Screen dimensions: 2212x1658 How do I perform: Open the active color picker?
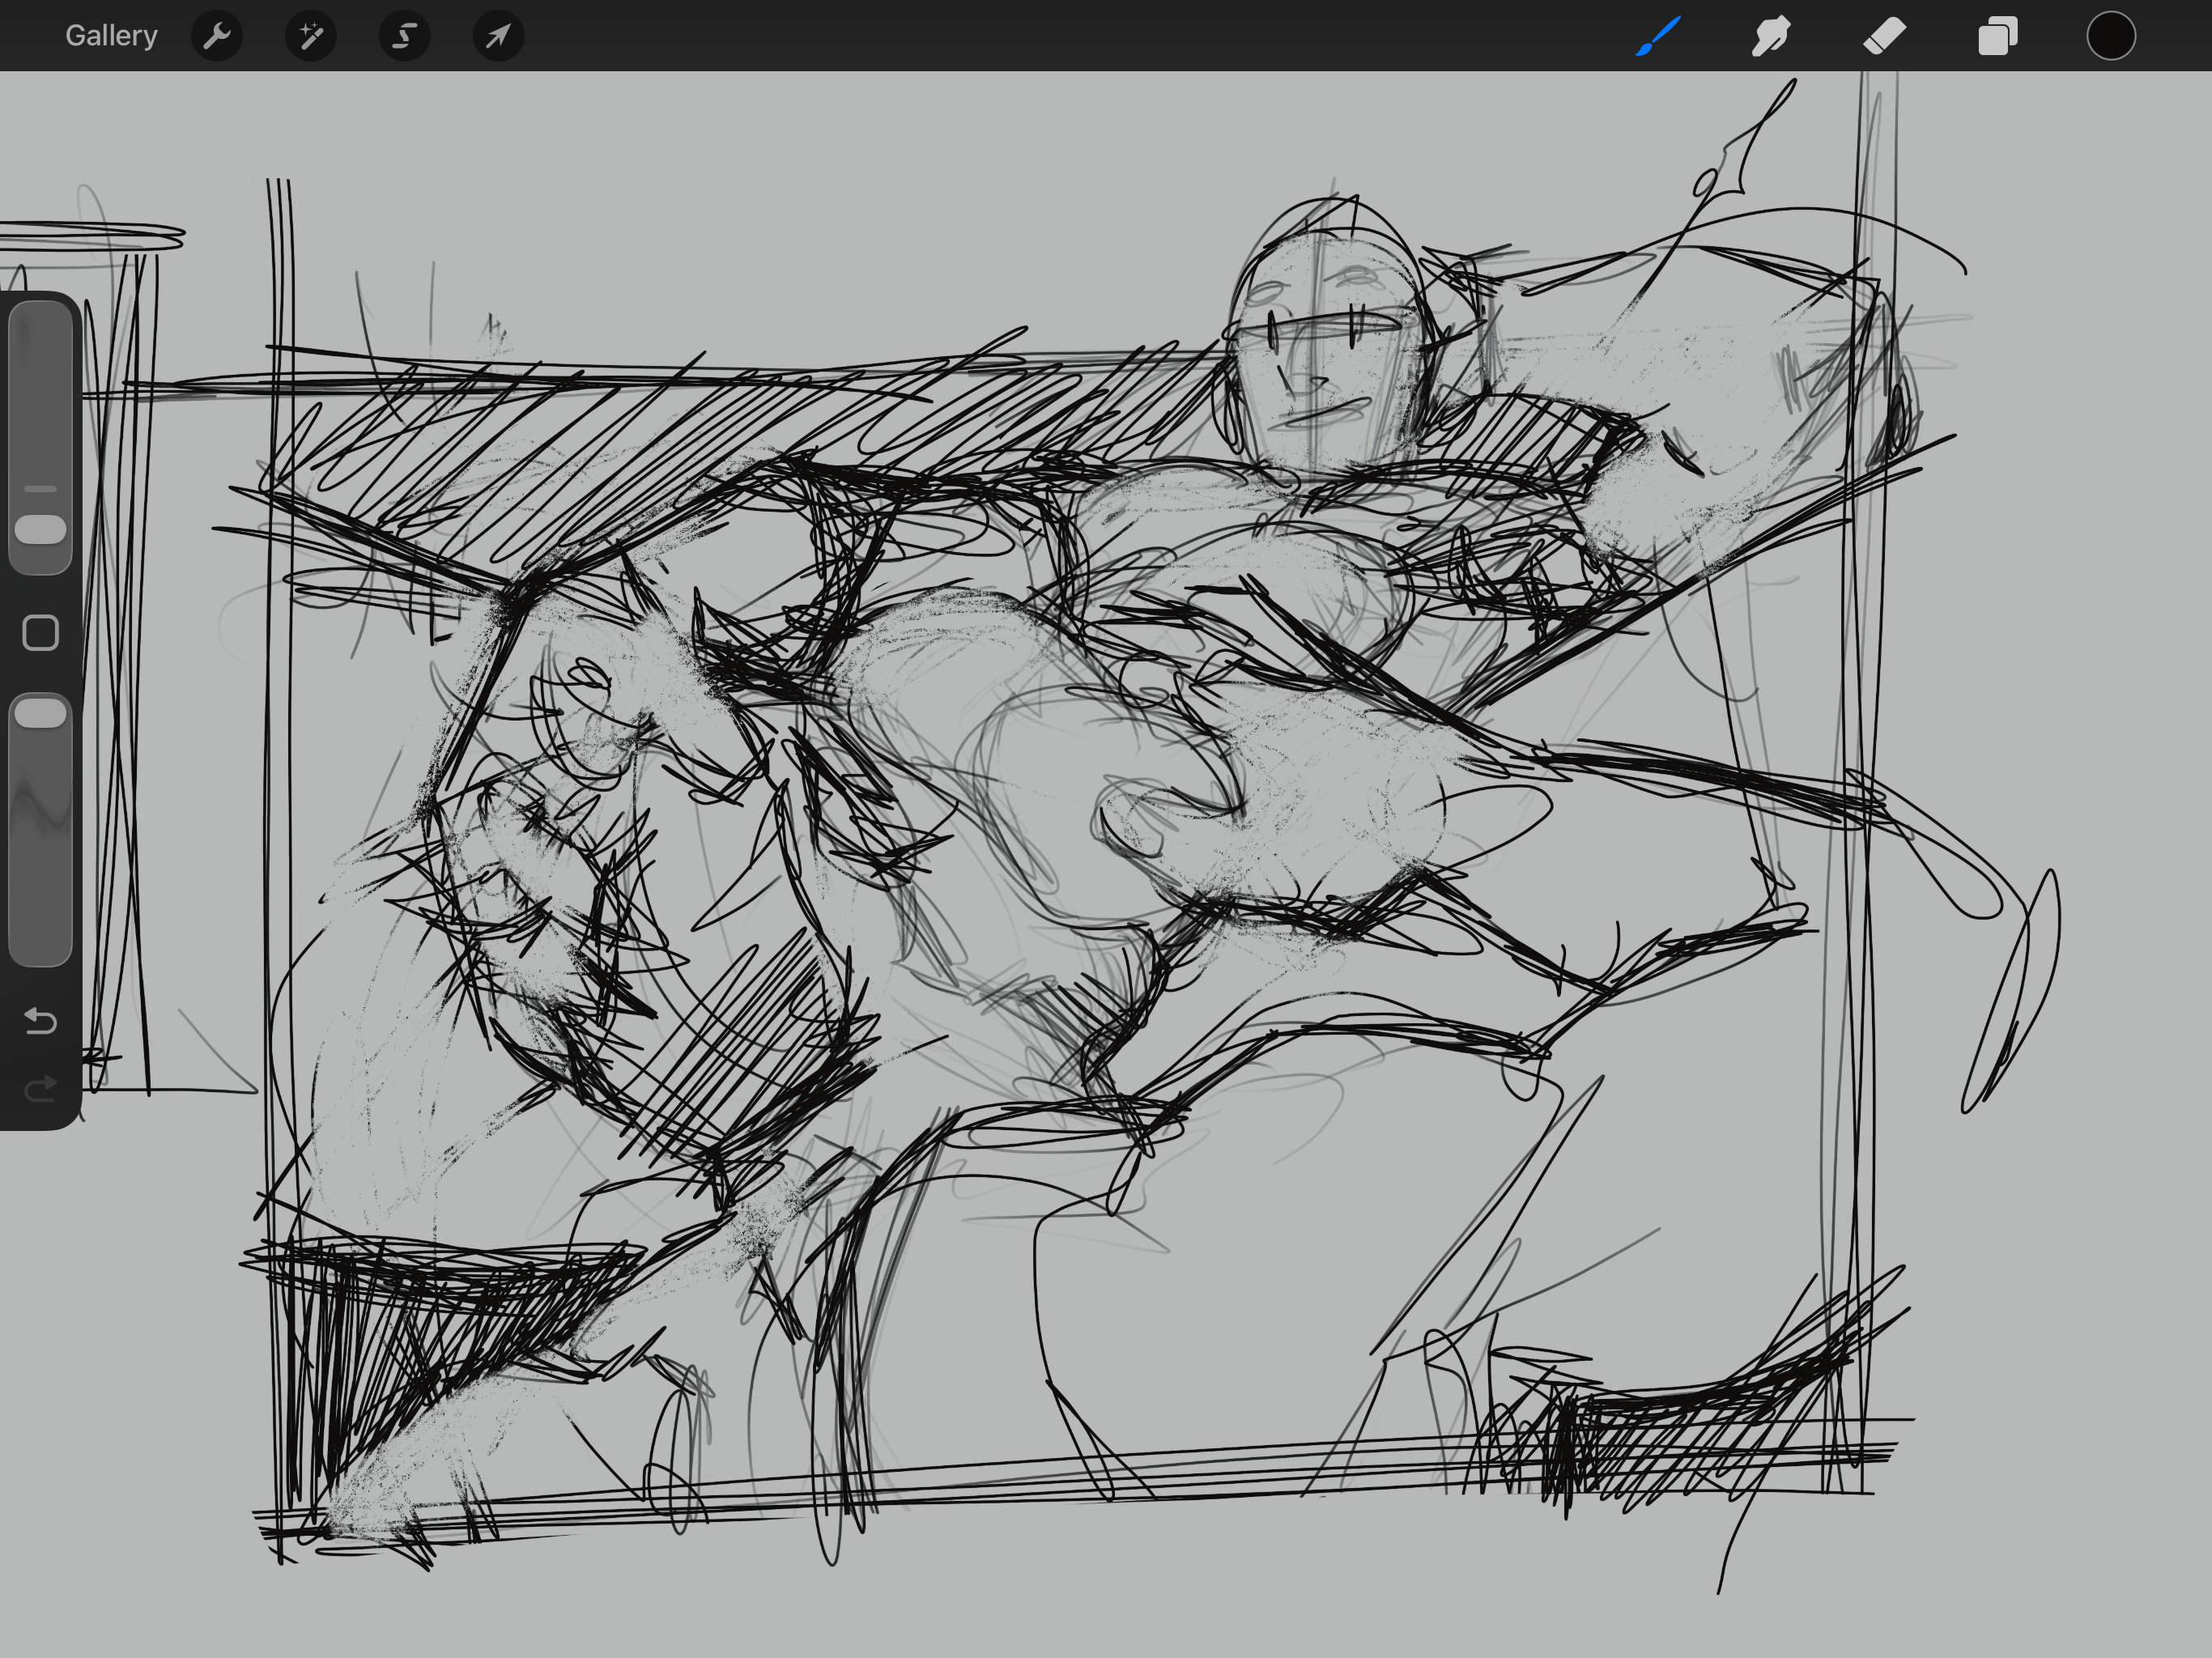(2111, 36)
